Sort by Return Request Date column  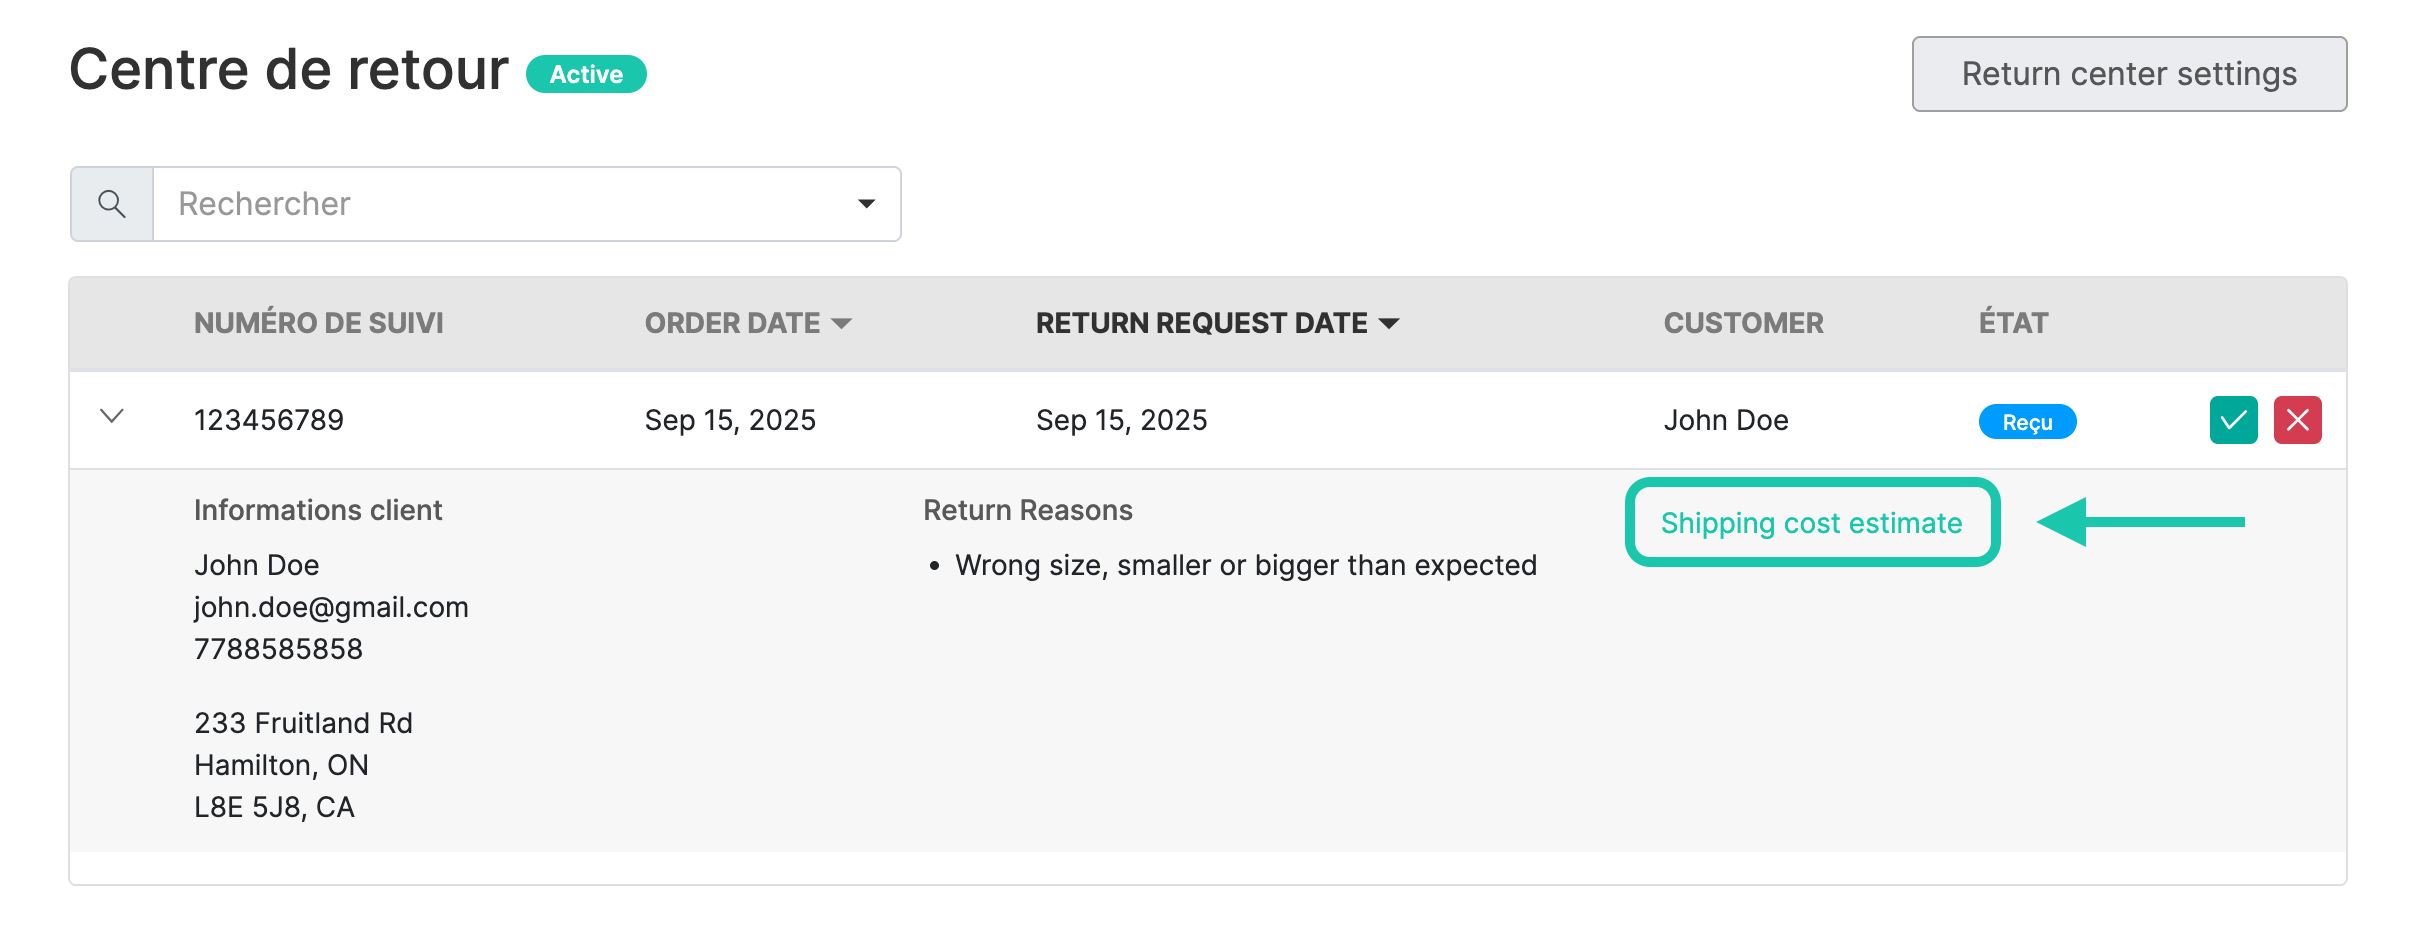(1216, 323)
